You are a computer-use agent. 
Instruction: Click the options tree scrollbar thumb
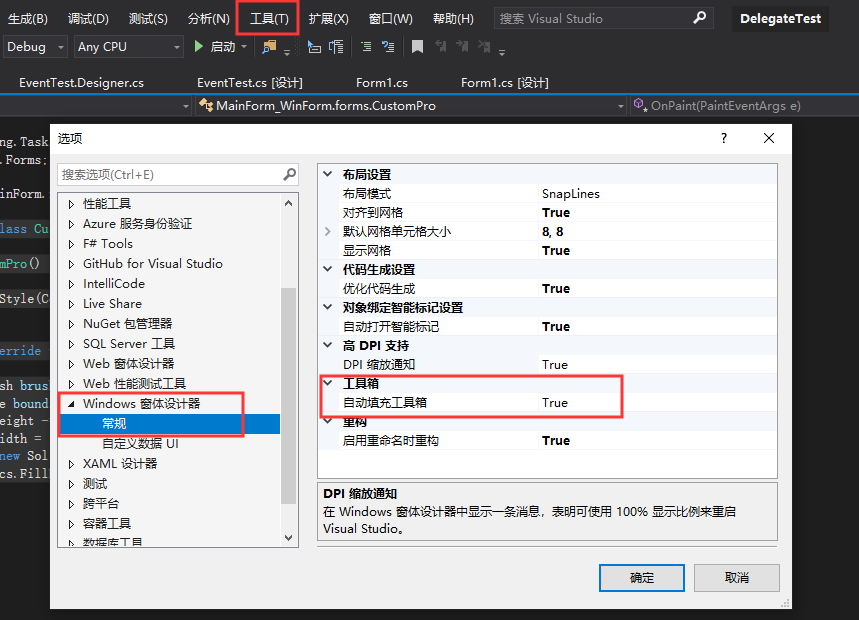pyautogui.click(x=289, y=395)
